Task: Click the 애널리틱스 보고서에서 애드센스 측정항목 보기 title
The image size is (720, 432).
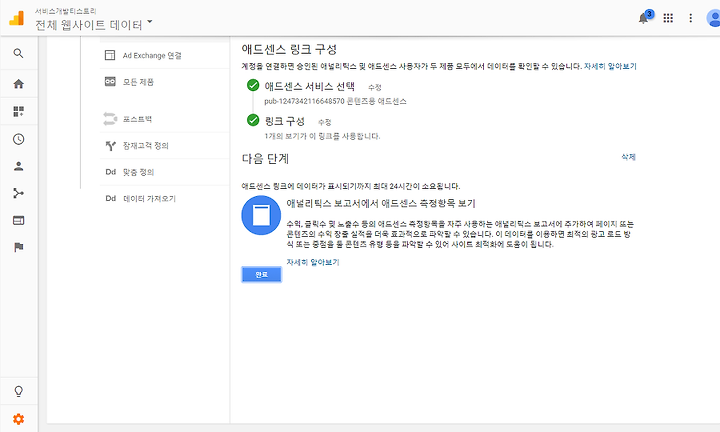Action: coord(381,203)
